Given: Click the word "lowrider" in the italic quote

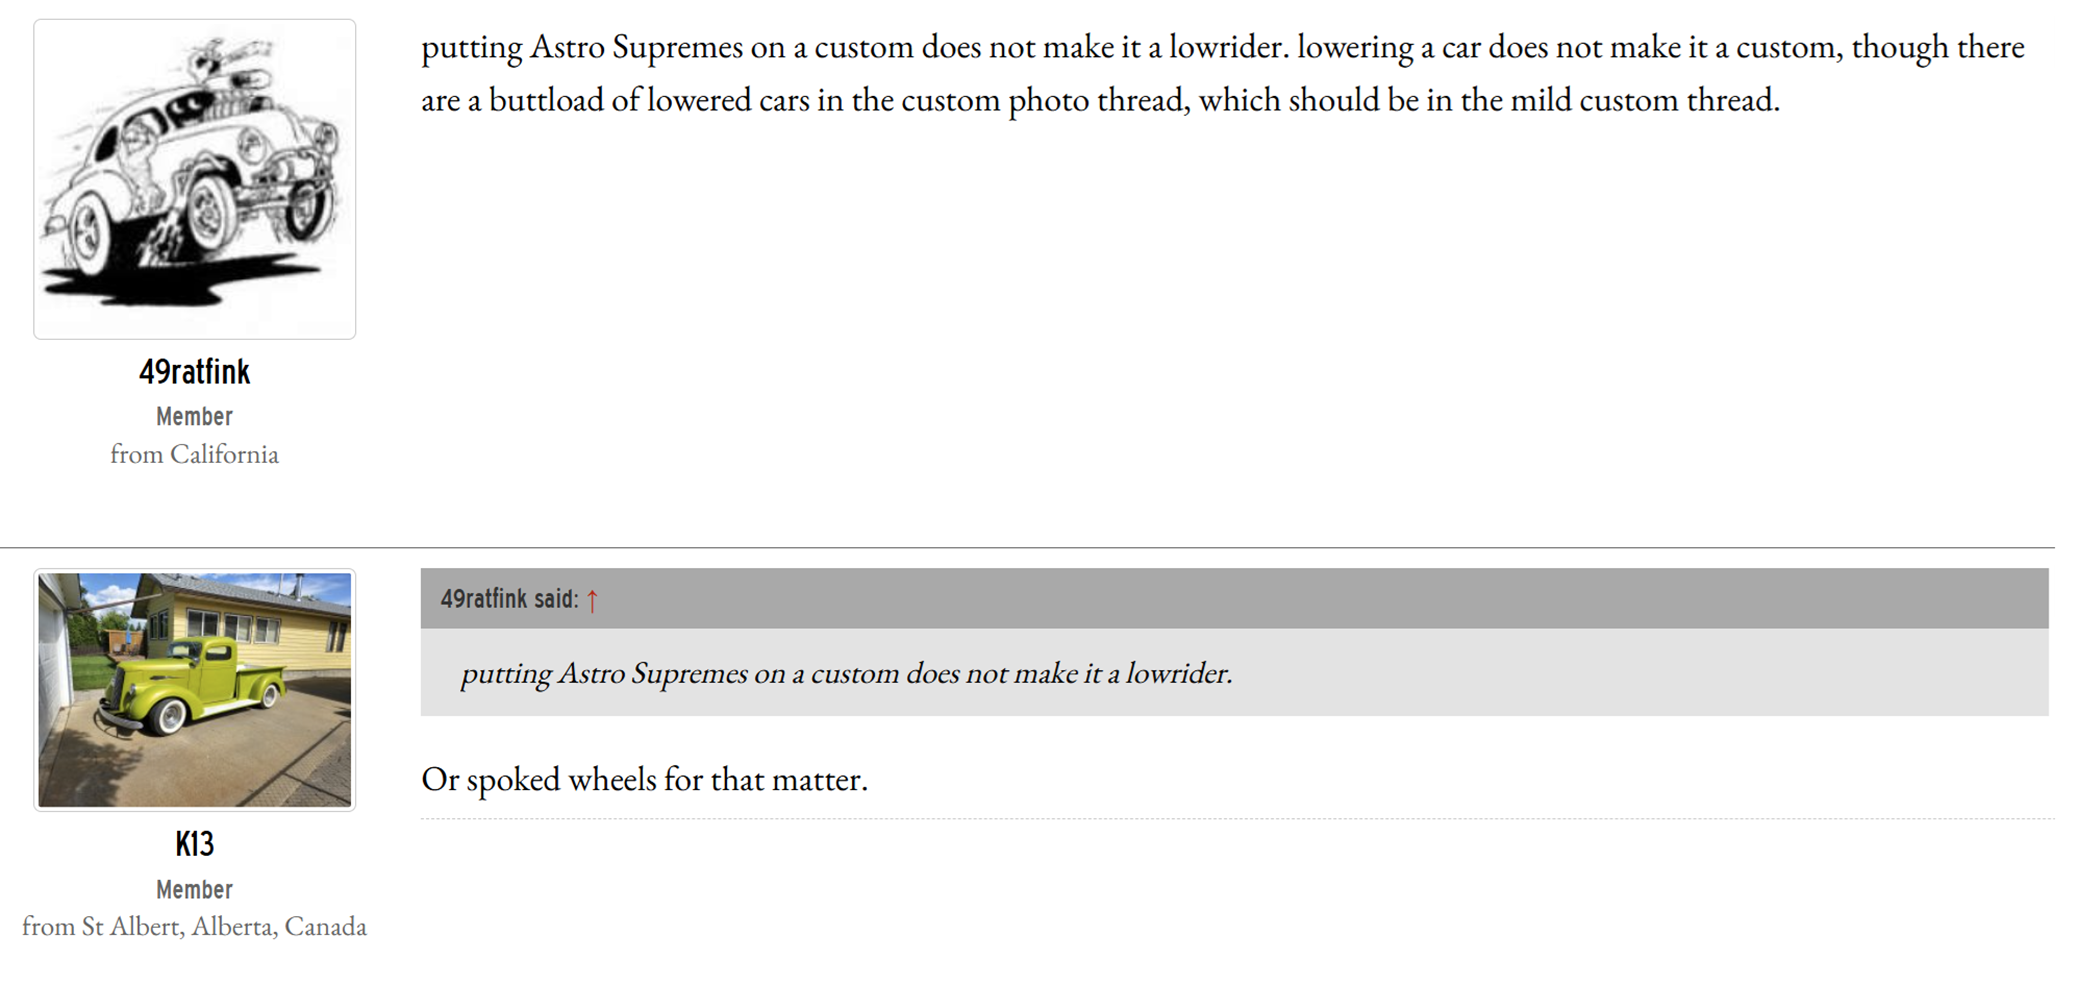Looking at the screenshot, I should (x=1176, y=673).
